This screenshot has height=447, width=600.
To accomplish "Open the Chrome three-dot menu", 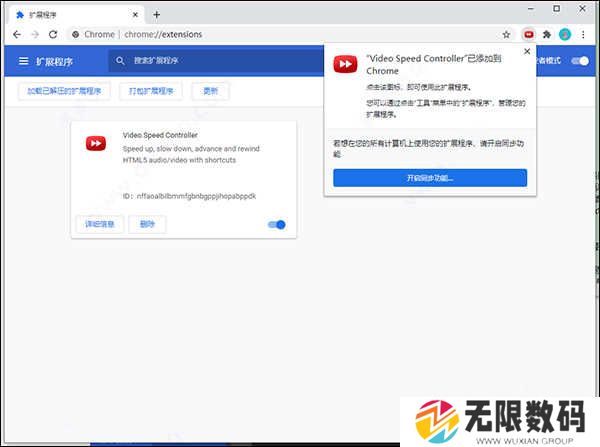I will (x=583, y=35).
